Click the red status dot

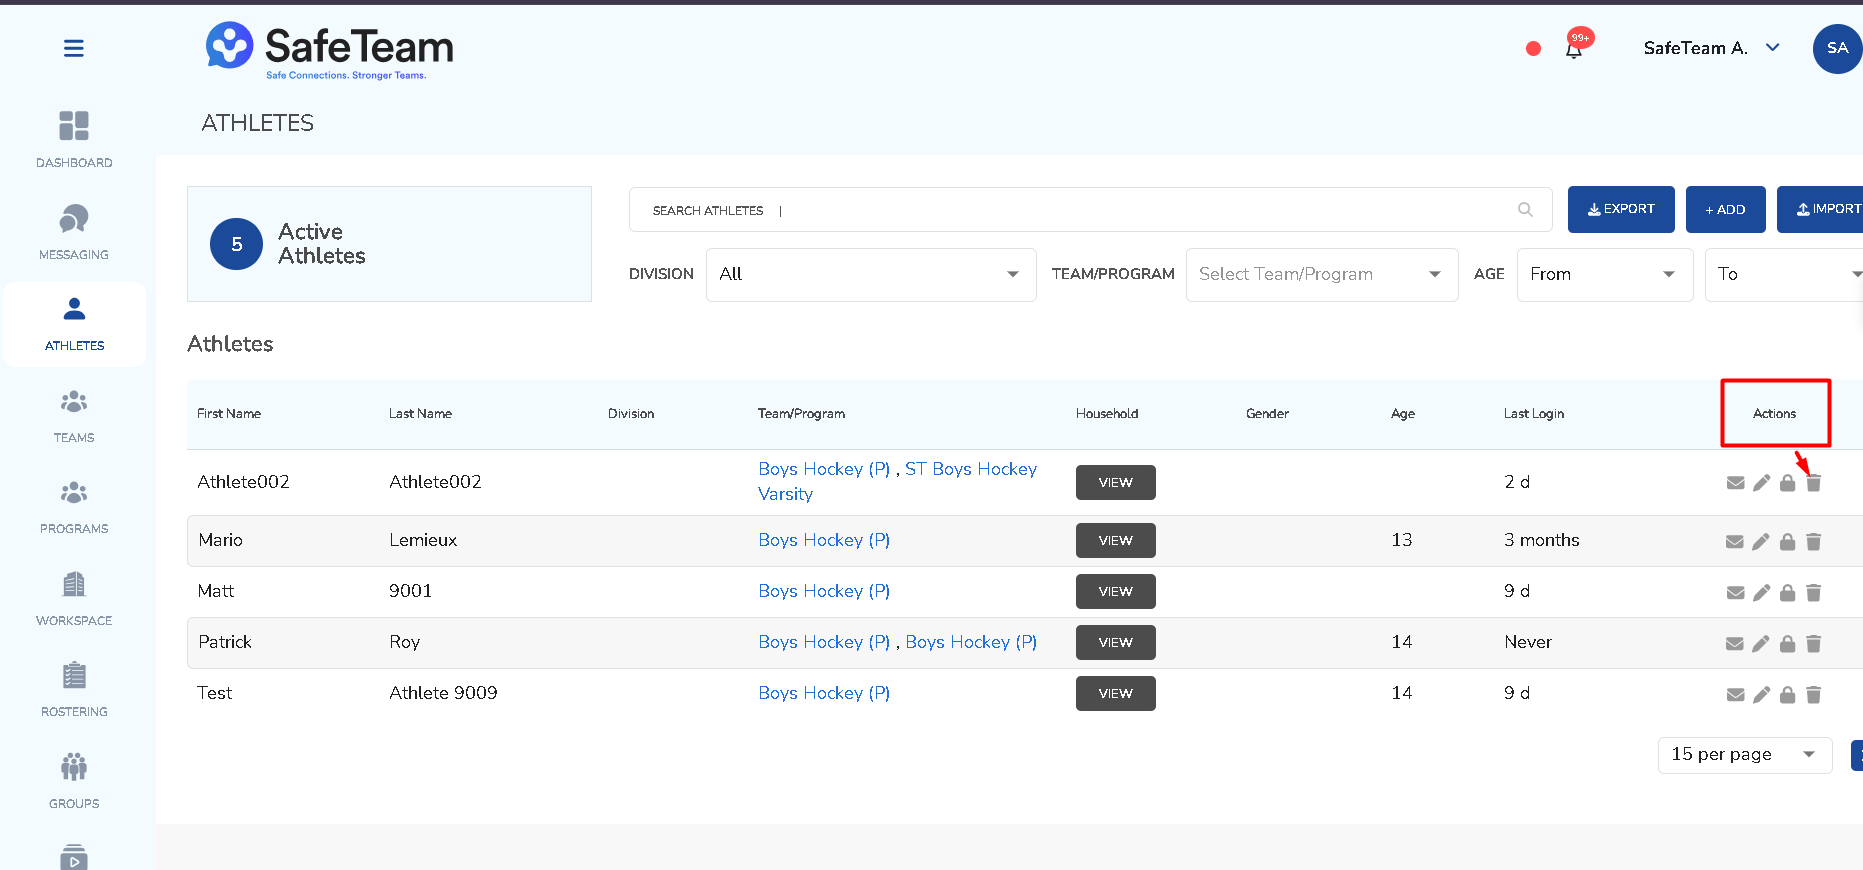tap(1533, 48)
